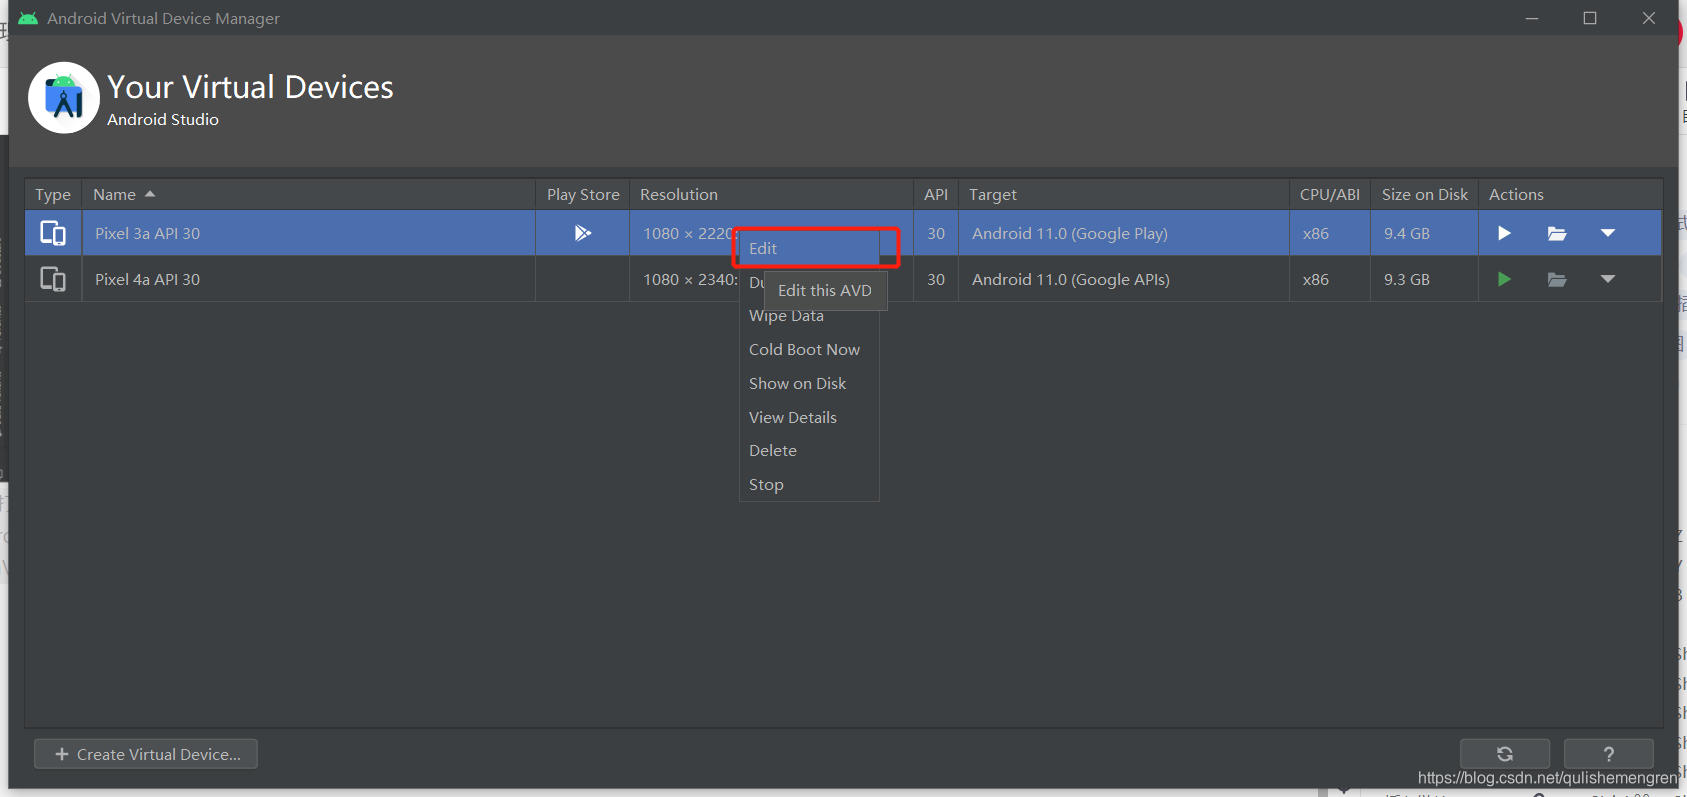This screenshot has width=1687, height=797.
Task: Open View Details from menu
Action: tap(809, 417)
